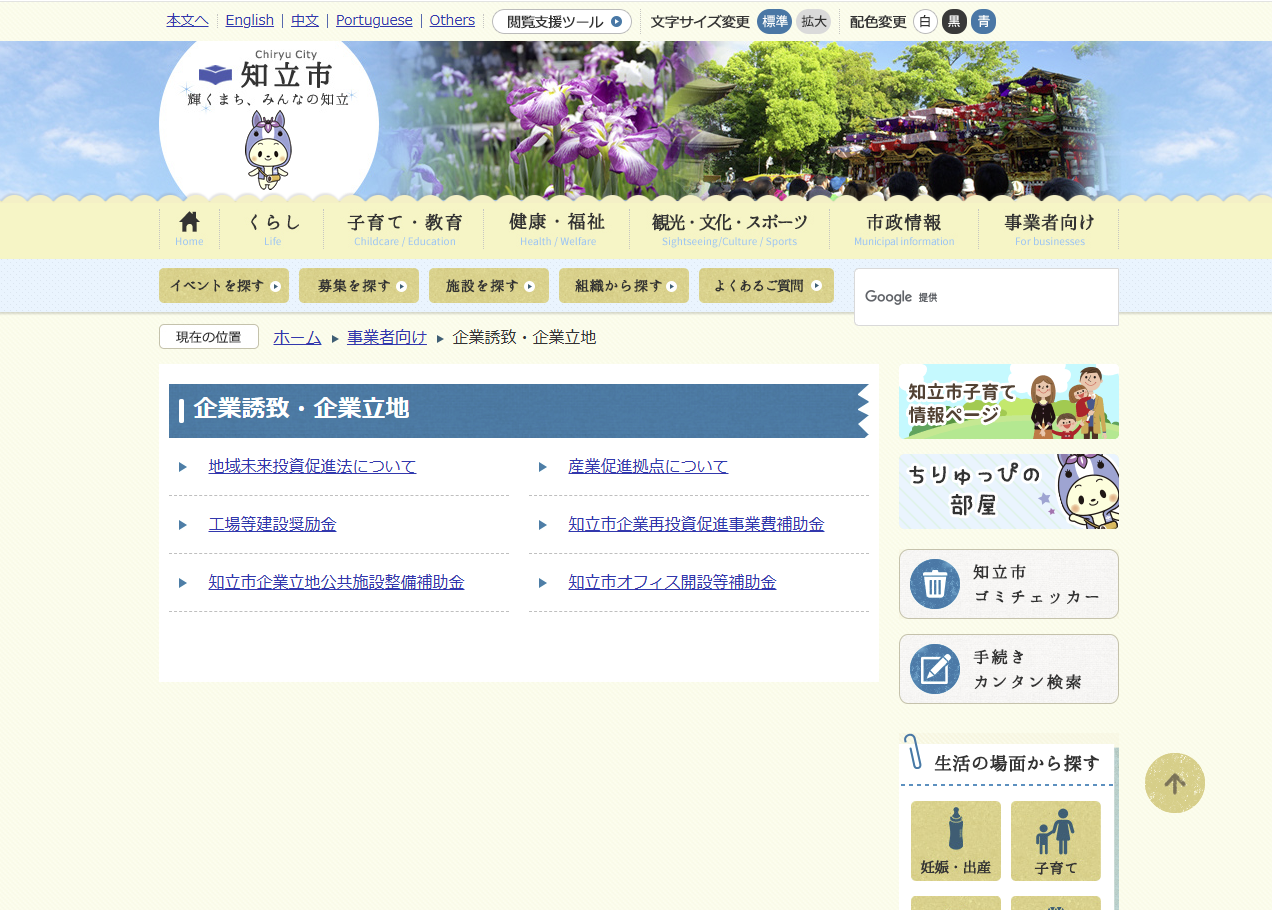Follow the ホーム breadcrumb link
This screenshot has height=910, width=1272.
pyautogui.click(x=297, y=337)
